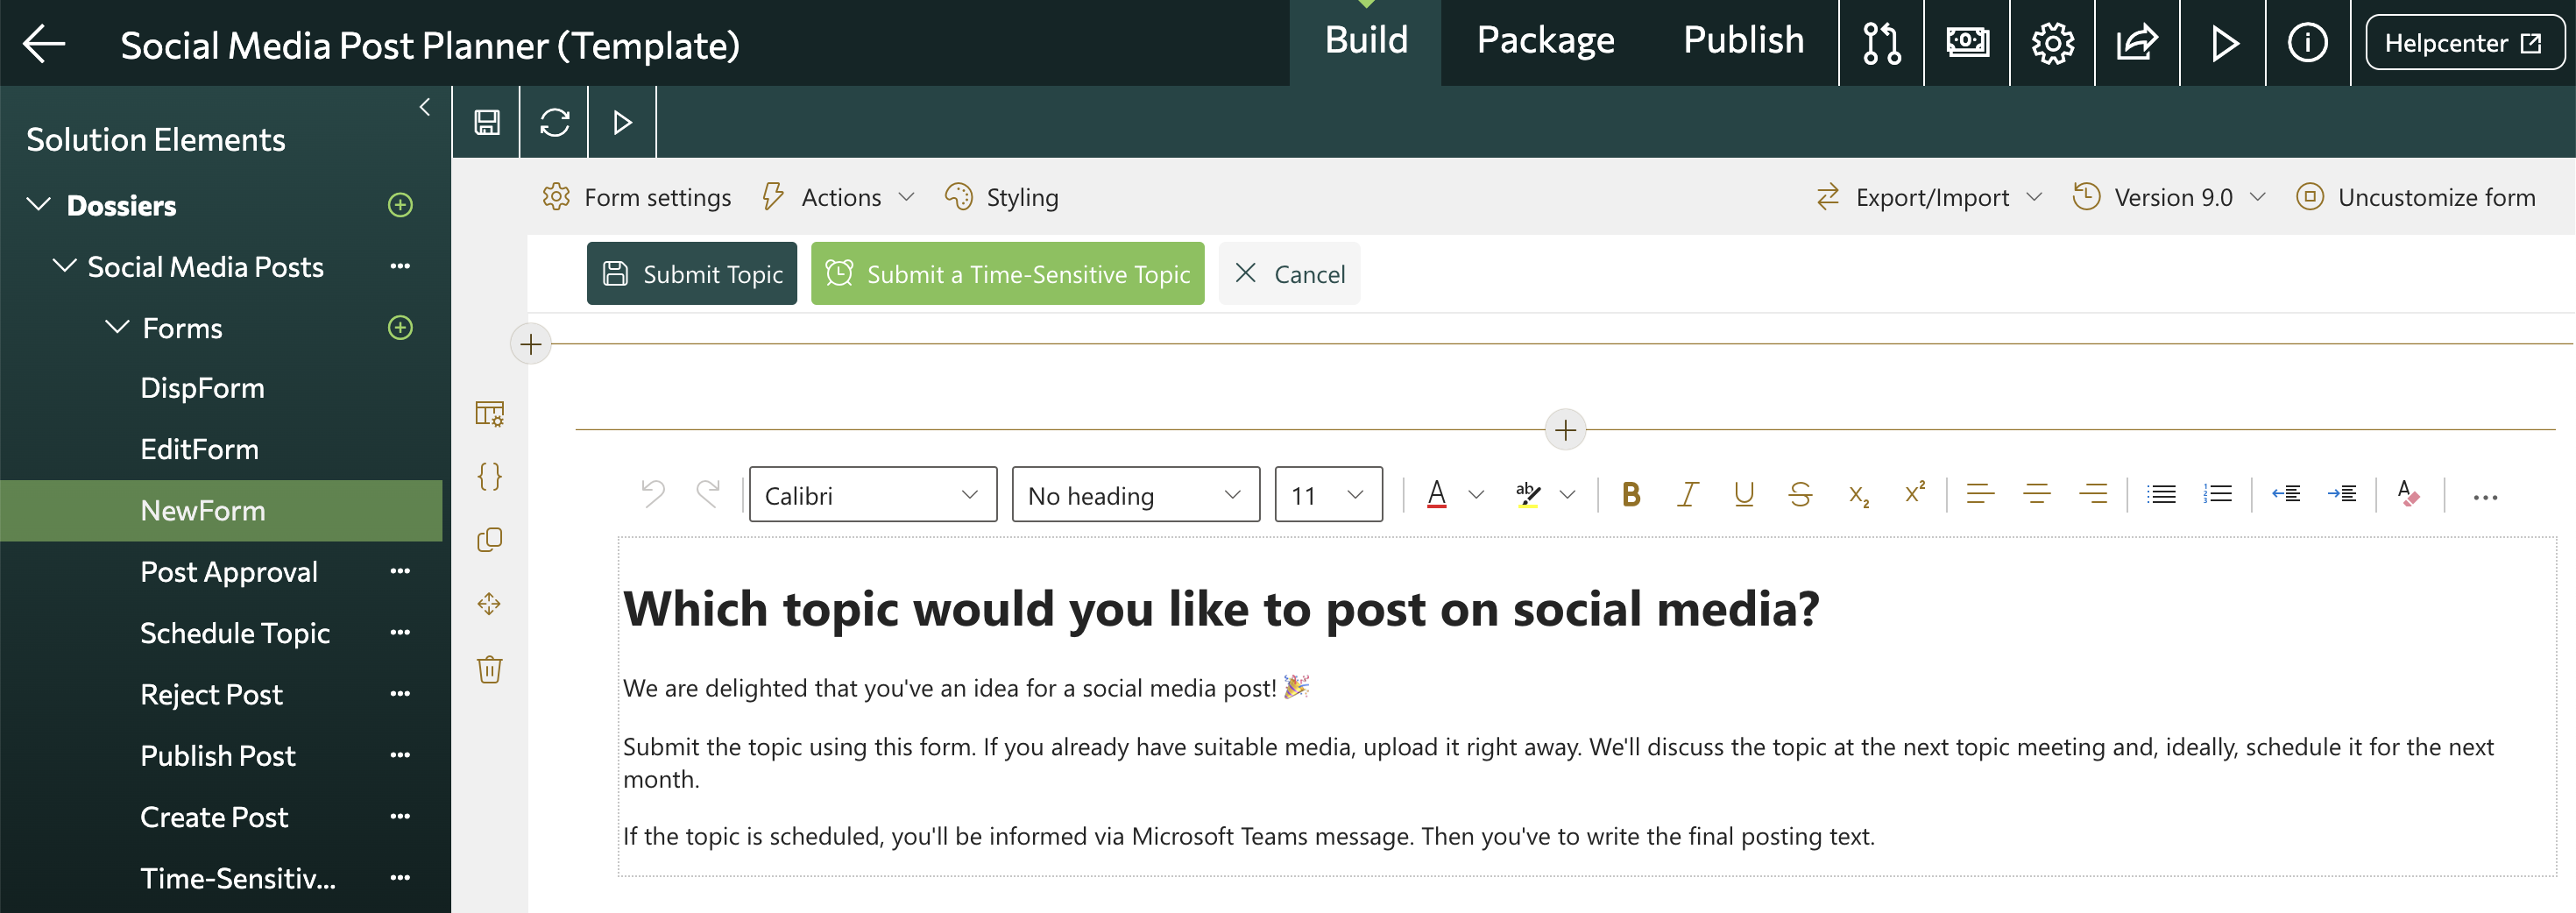Open the Calibri font dropdown

873,494
